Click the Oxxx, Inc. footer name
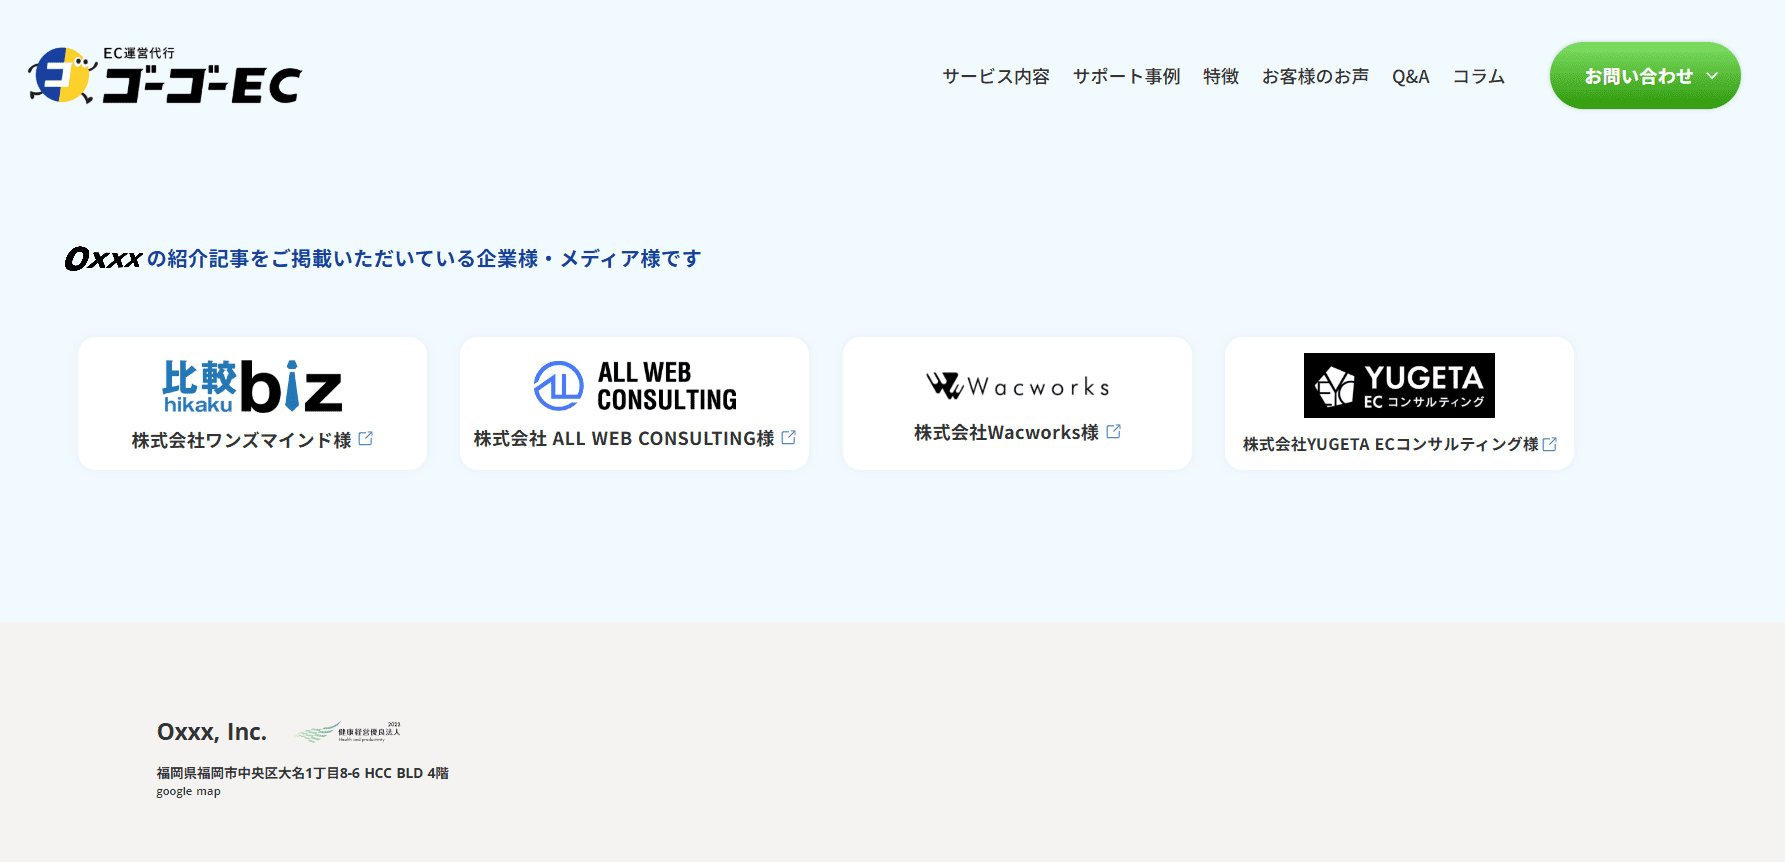The height and width of the screenshot is (862, 1785). pos(212,732)
